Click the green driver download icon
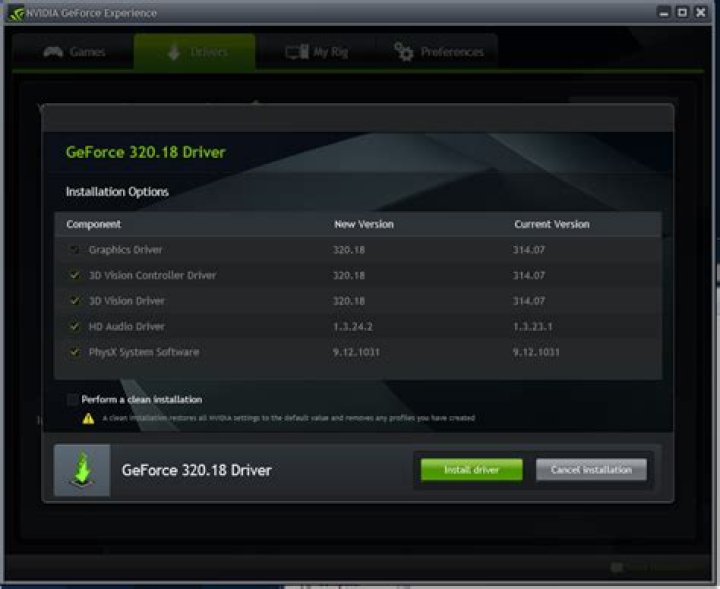Screen dimensions: 720x589 [x=82, y=470]
